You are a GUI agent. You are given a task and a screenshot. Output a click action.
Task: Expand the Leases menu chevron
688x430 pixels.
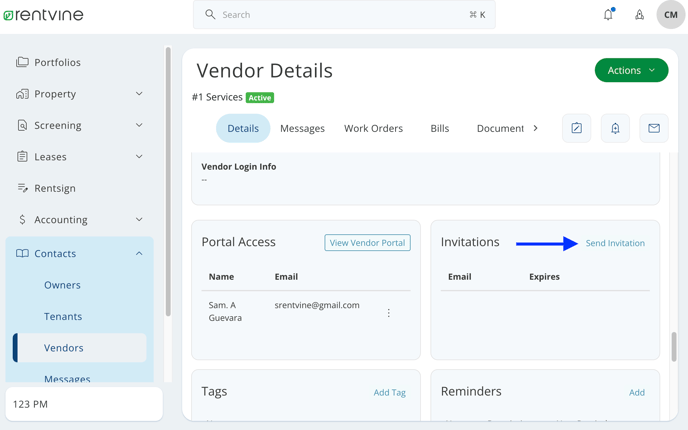point(139,157)
